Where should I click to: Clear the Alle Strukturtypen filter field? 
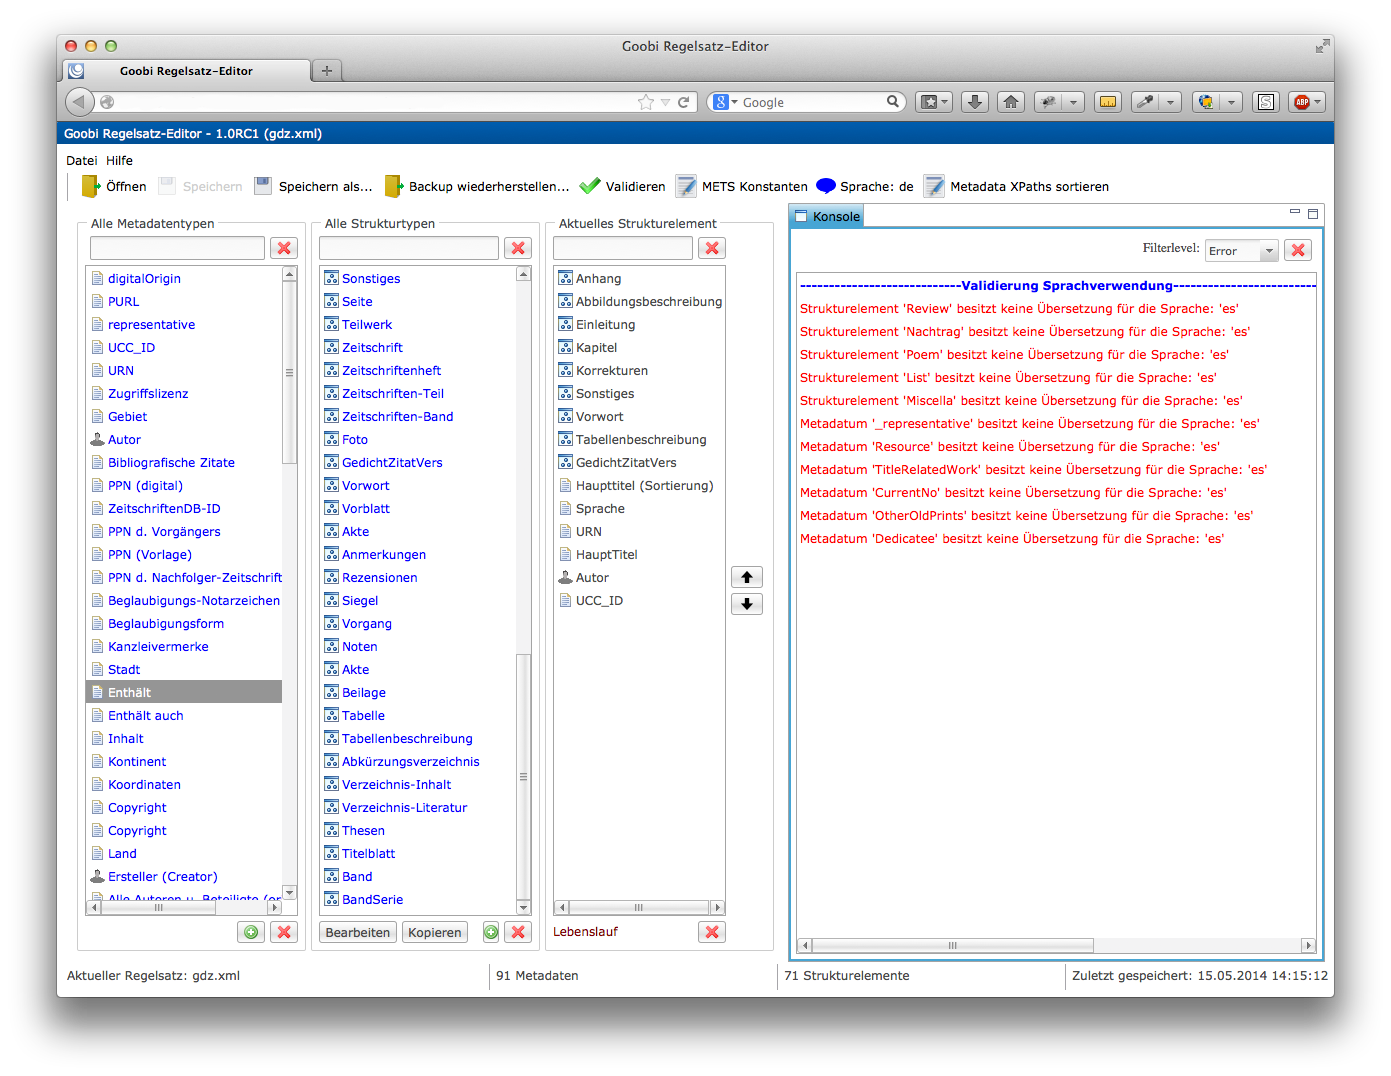[518, 248]
